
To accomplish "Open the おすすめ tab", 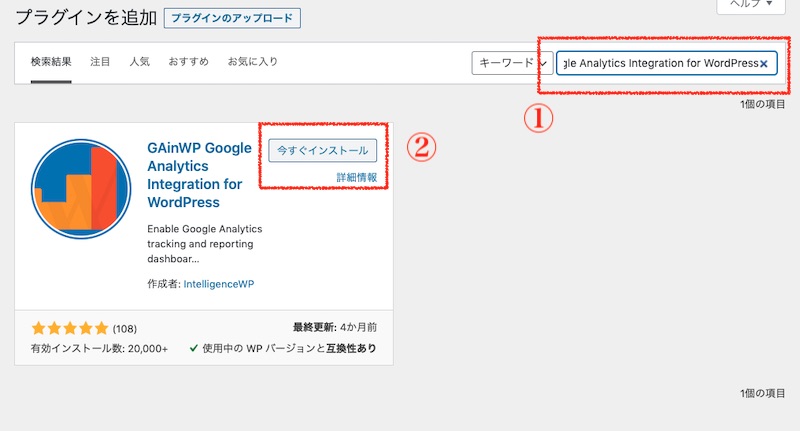I will pyautogui.click(x=189, y=62).
